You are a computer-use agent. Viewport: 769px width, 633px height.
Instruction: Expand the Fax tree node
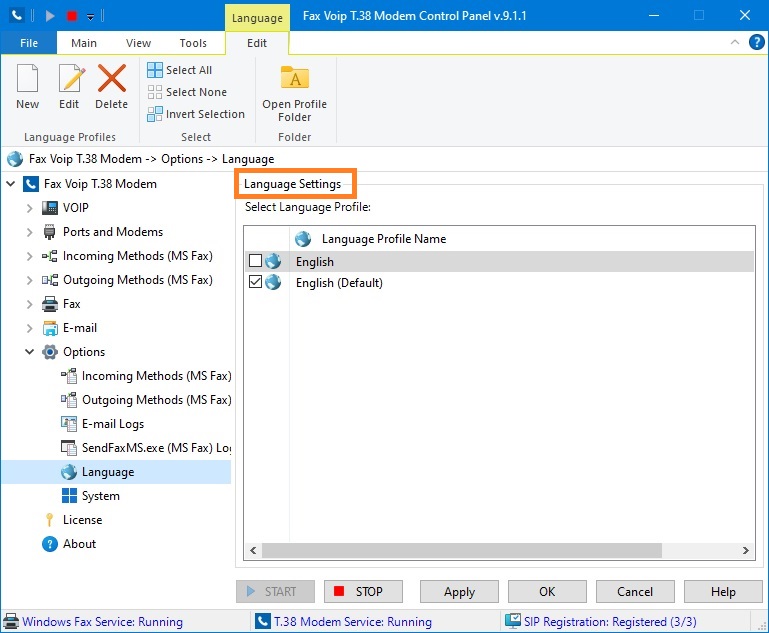tap(29, 304)
